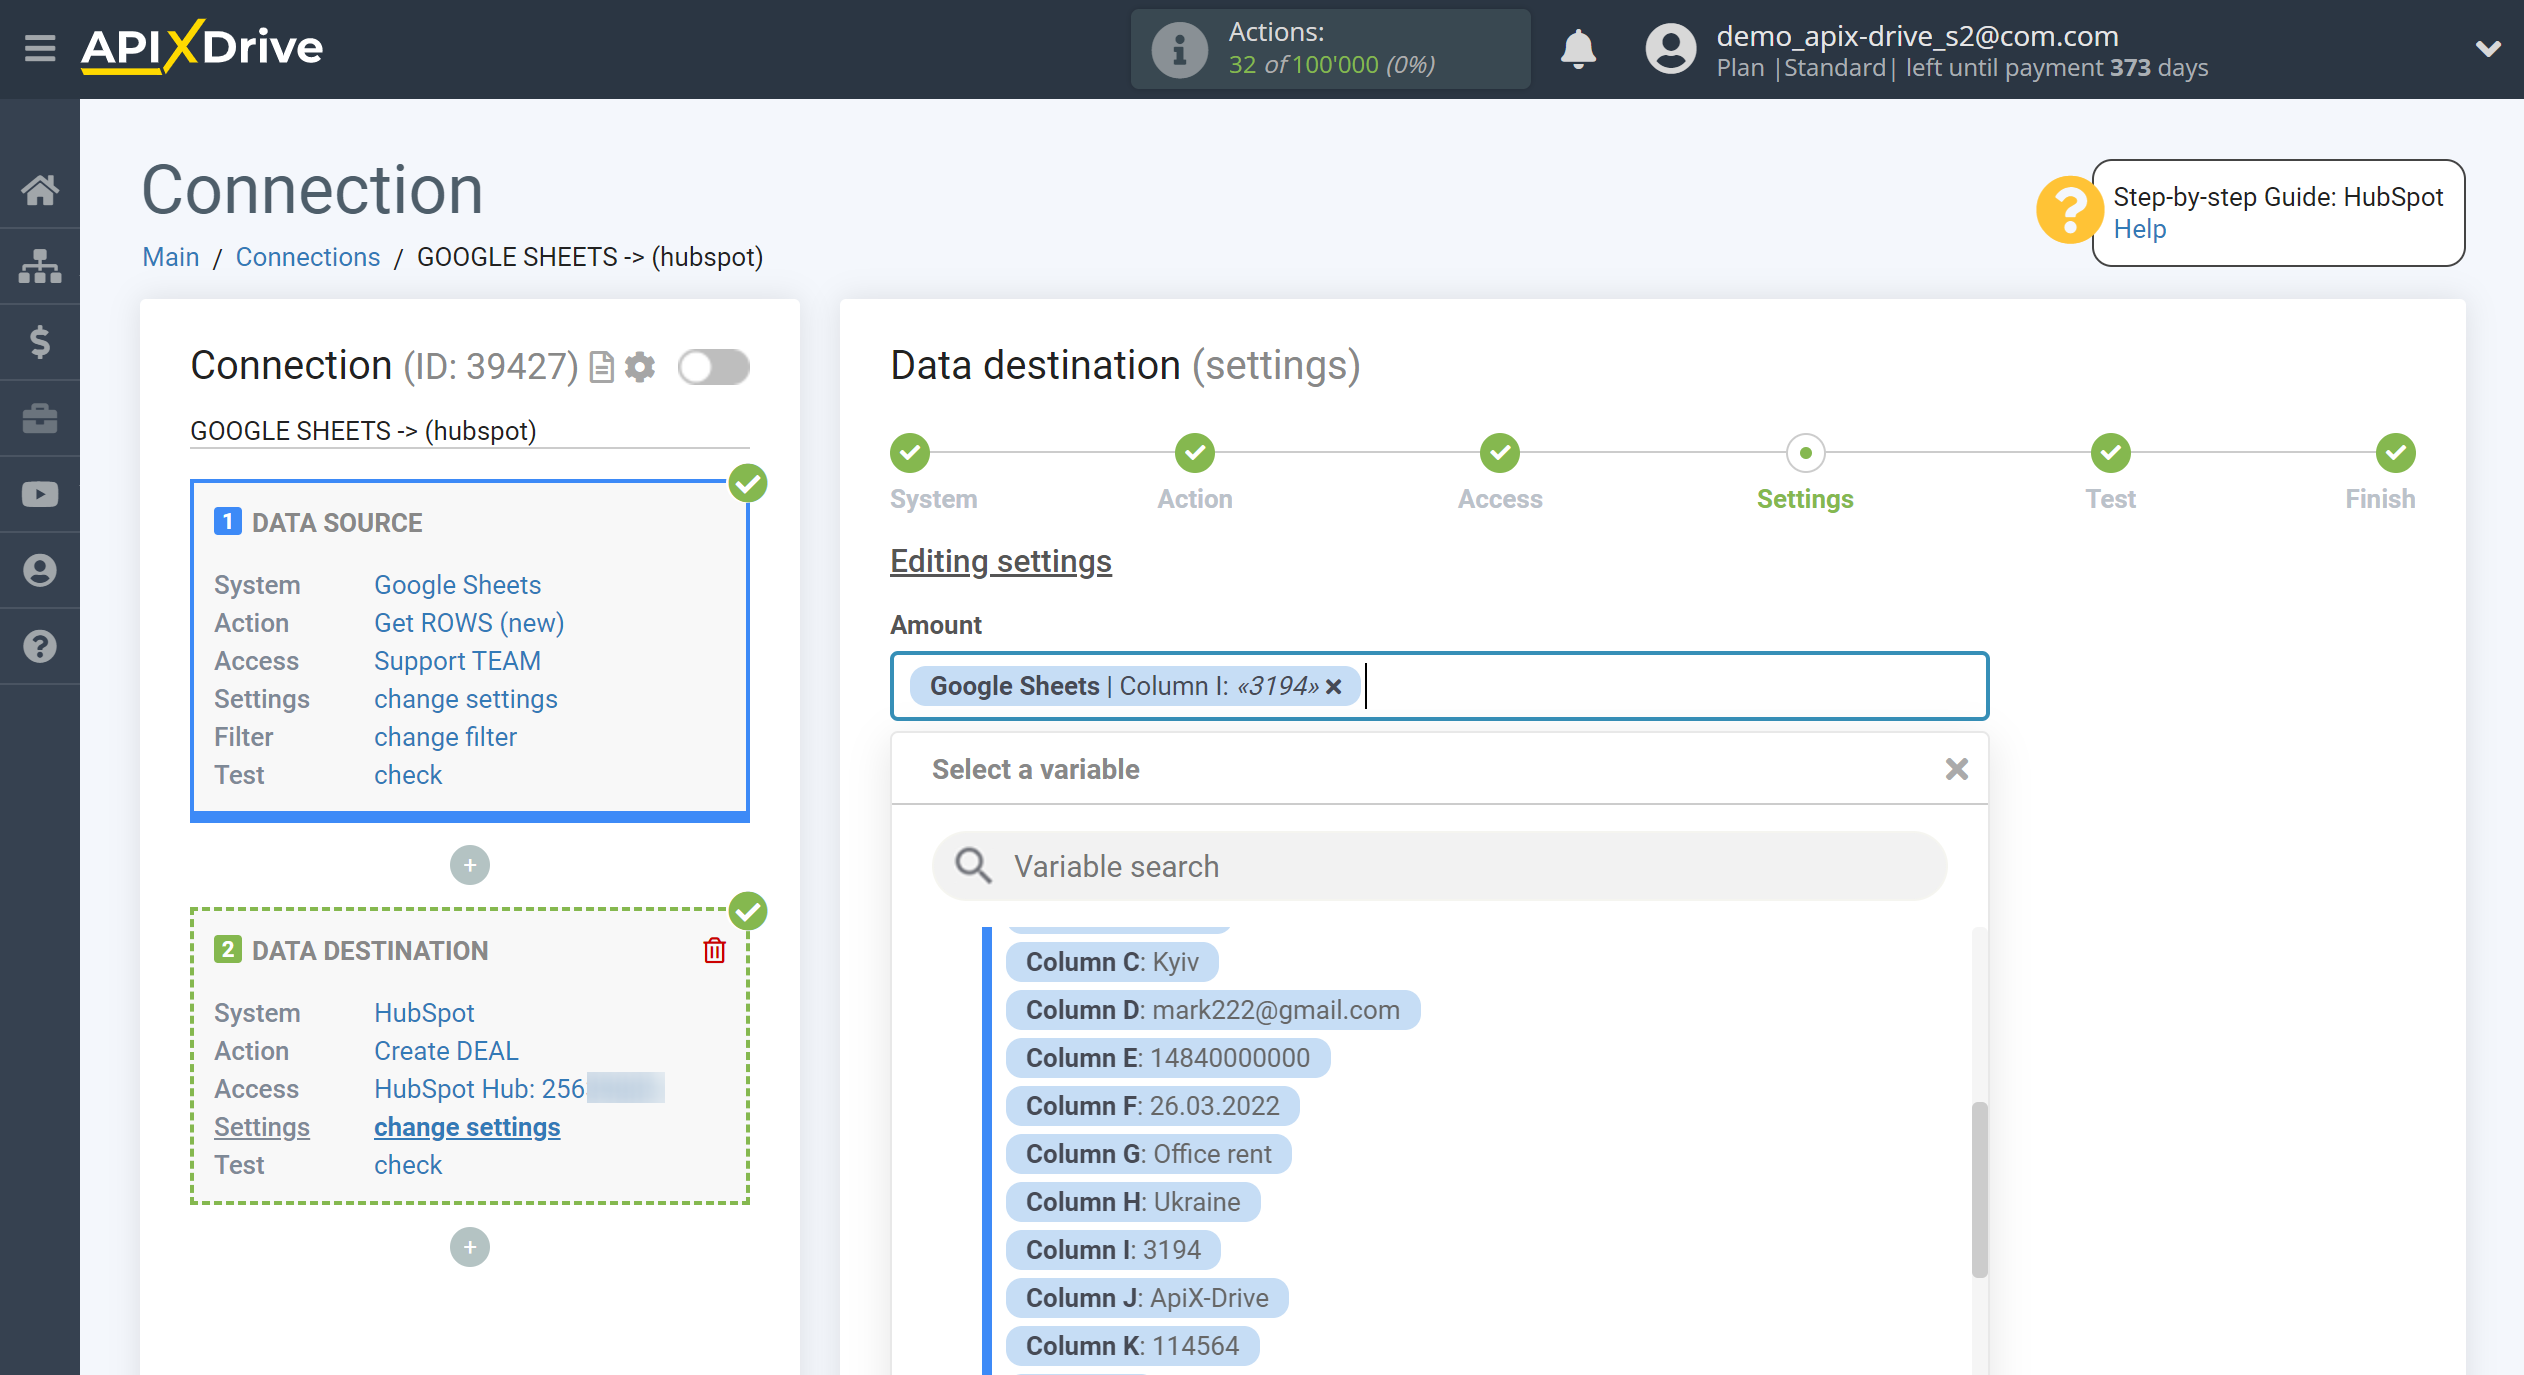This screenshot has height=1375, width=2524.
Task: Close the Select a variable panel
Action: (1956, 769)
